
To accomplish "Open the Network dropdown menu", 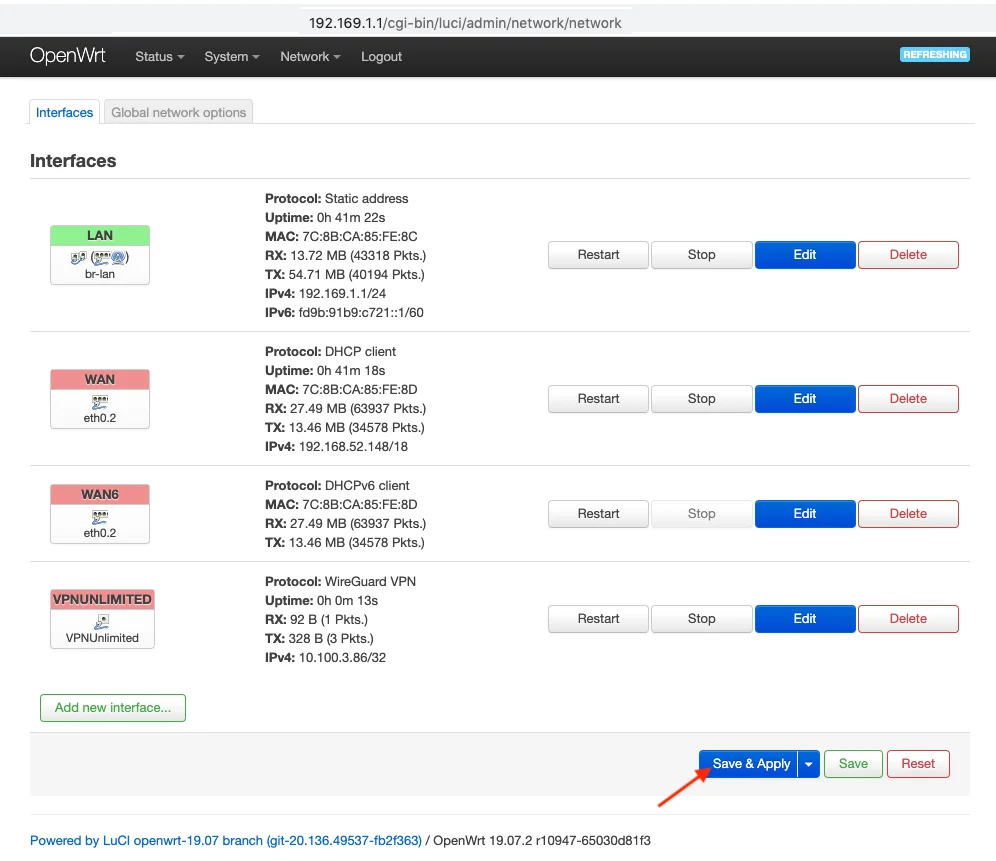I will (x=310, y=57).
